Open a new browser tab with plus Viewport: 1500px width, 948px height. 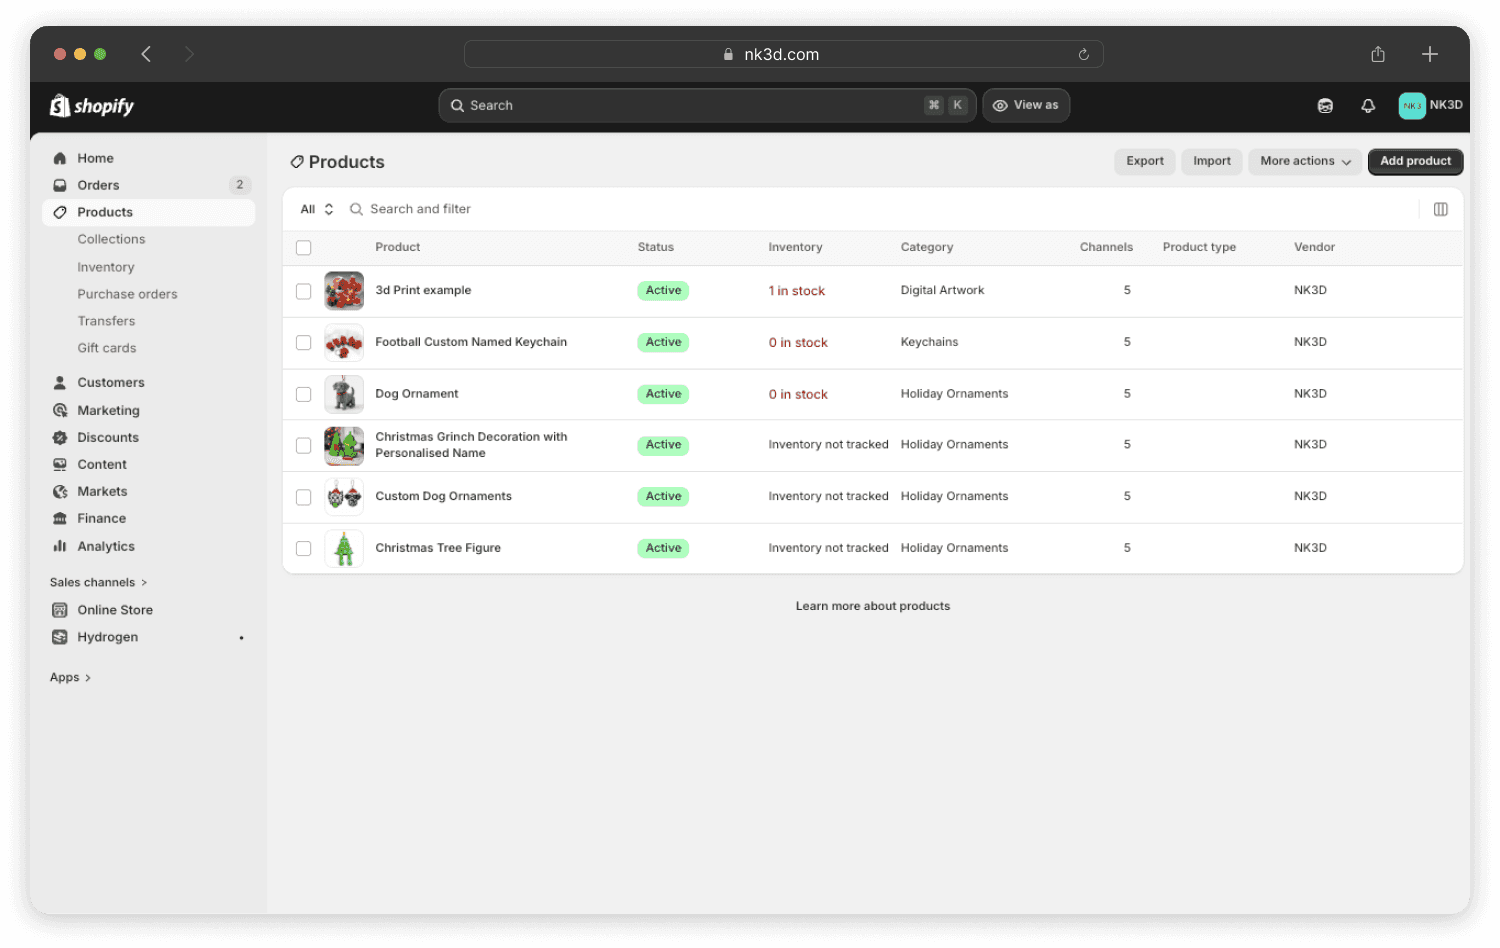pyautogui.click(x=1430, y=54)
